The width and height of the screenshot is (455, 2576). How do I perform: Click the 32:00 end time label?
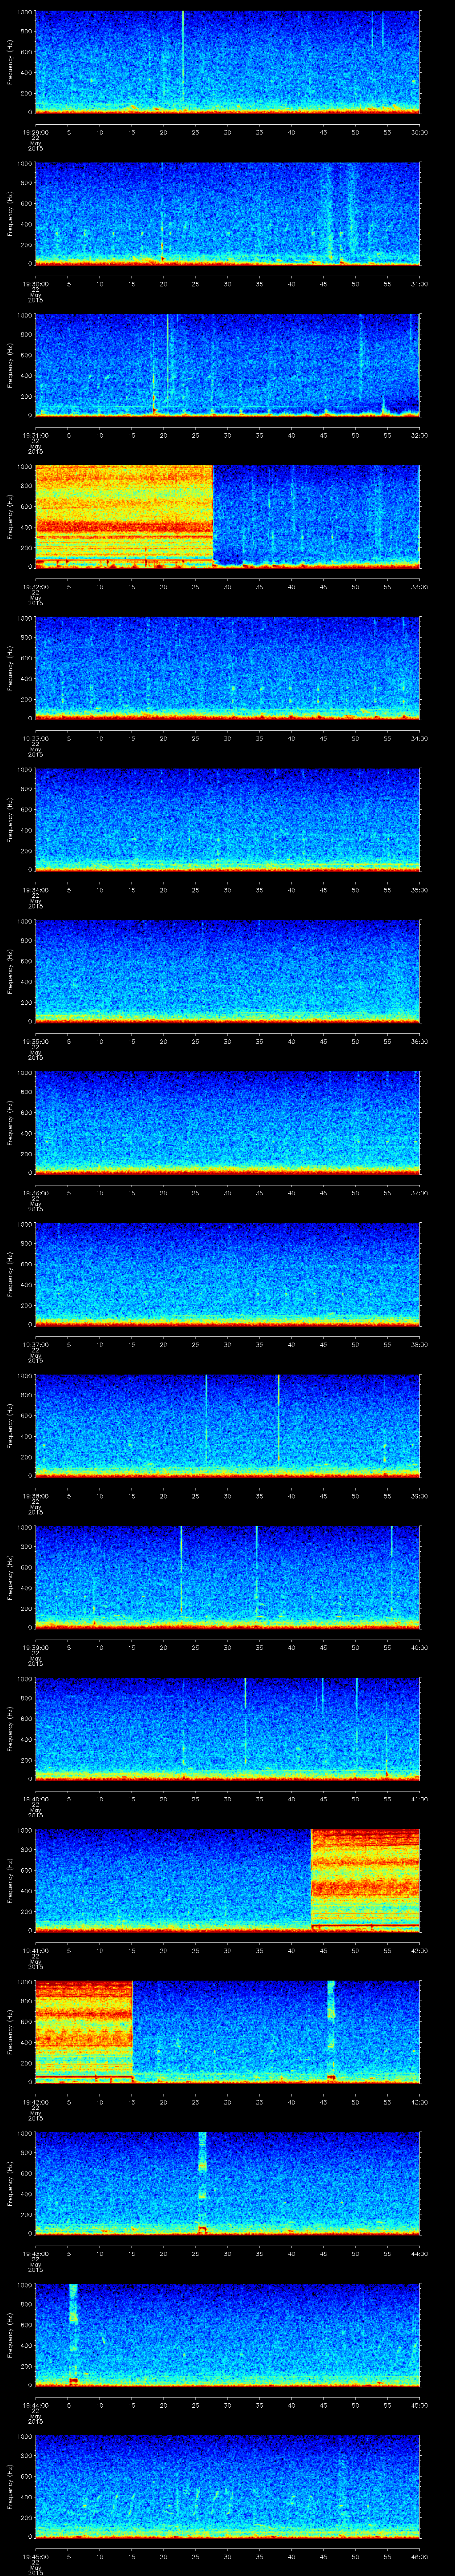420,435
